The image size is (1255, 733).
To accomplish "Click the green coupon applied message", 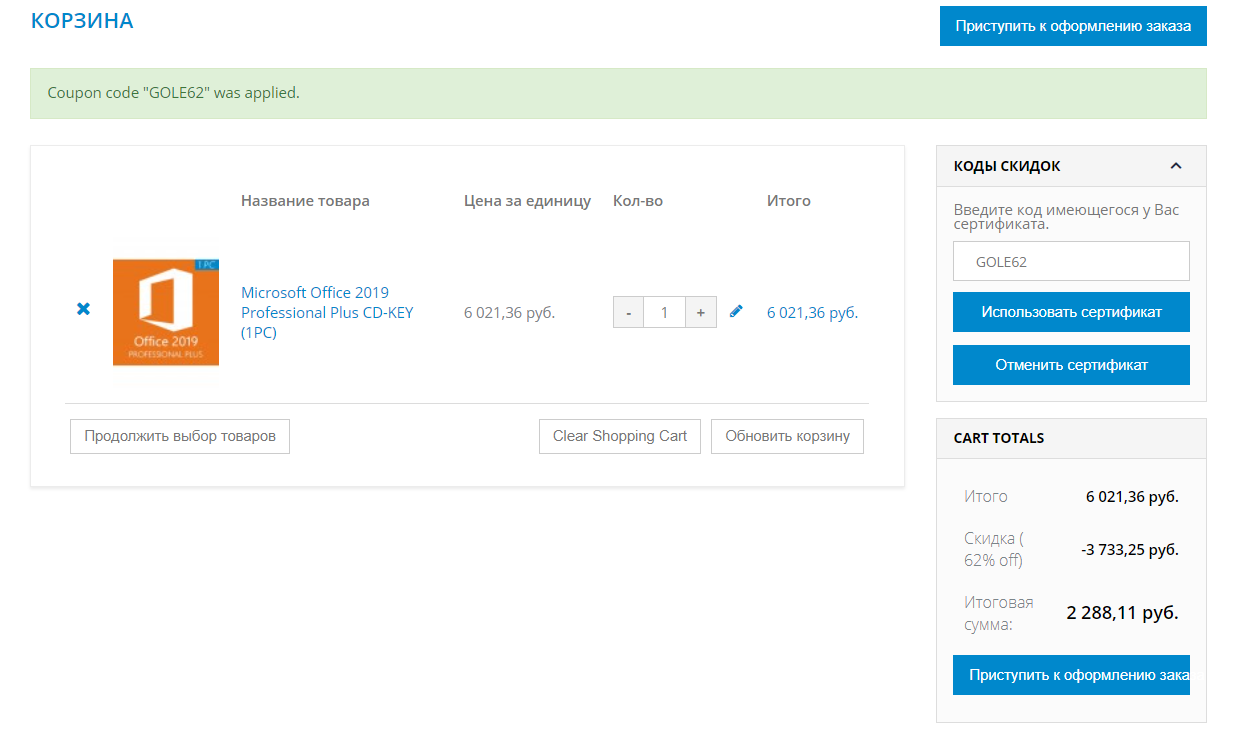I will click(x=618, y=93).
